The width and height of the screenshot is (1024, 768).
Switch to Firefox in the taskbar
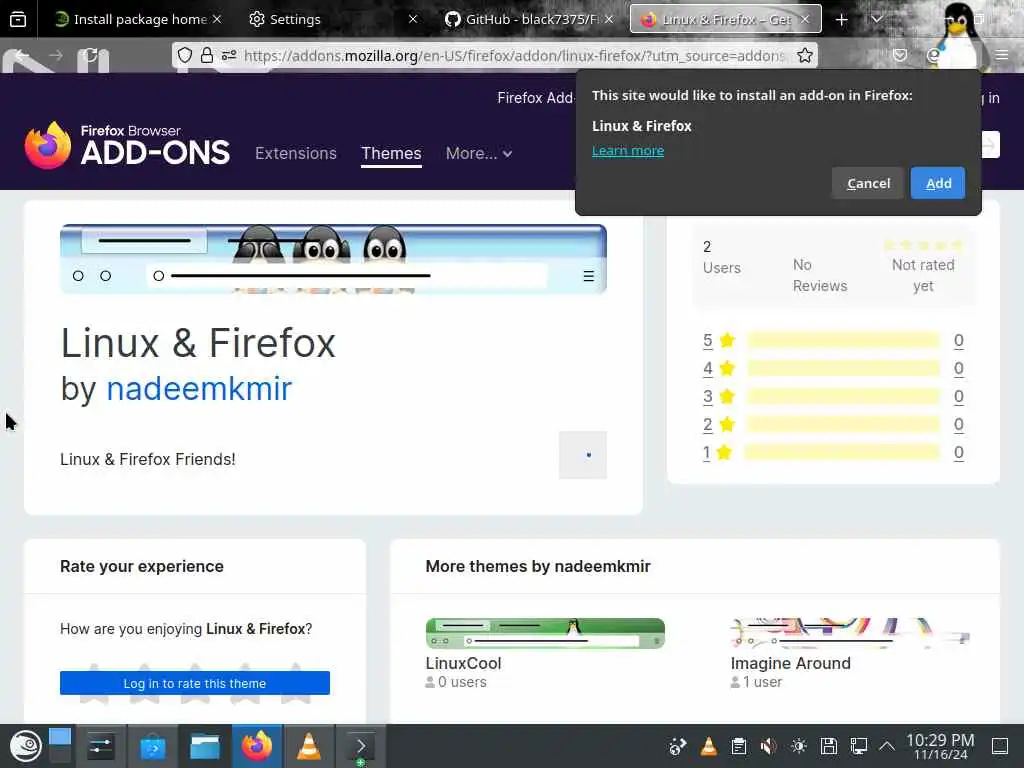pyautogui.click(x=257, y=746)
